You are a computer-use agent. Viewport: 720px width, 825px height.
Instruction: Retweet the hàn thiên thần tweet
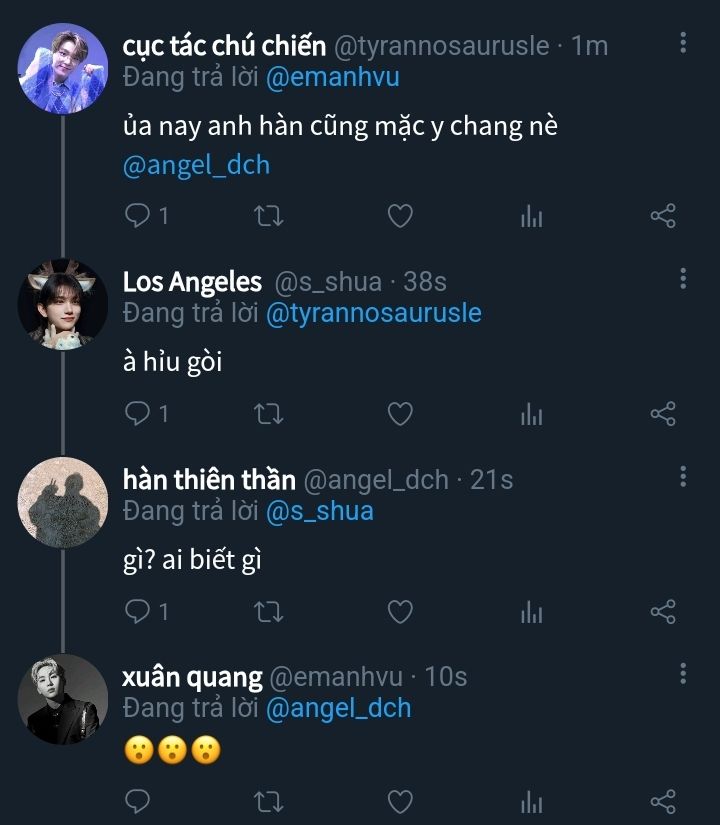tap(269, 611)
